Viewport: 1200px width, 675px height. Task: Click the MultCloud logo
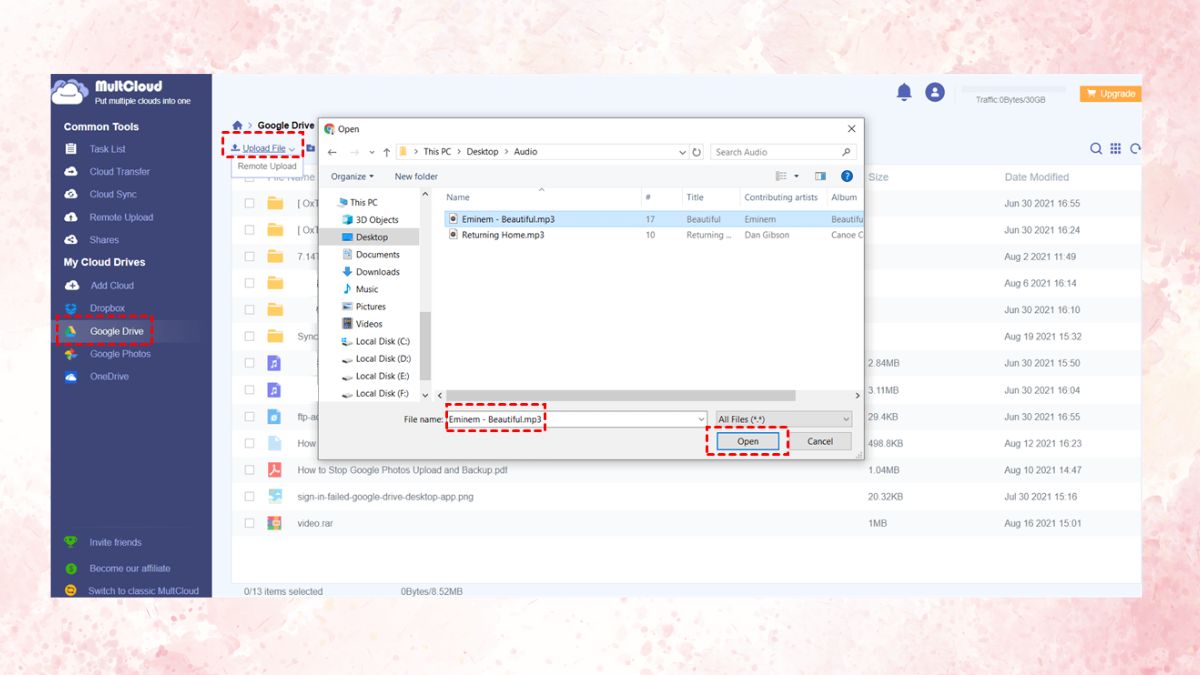120,92
